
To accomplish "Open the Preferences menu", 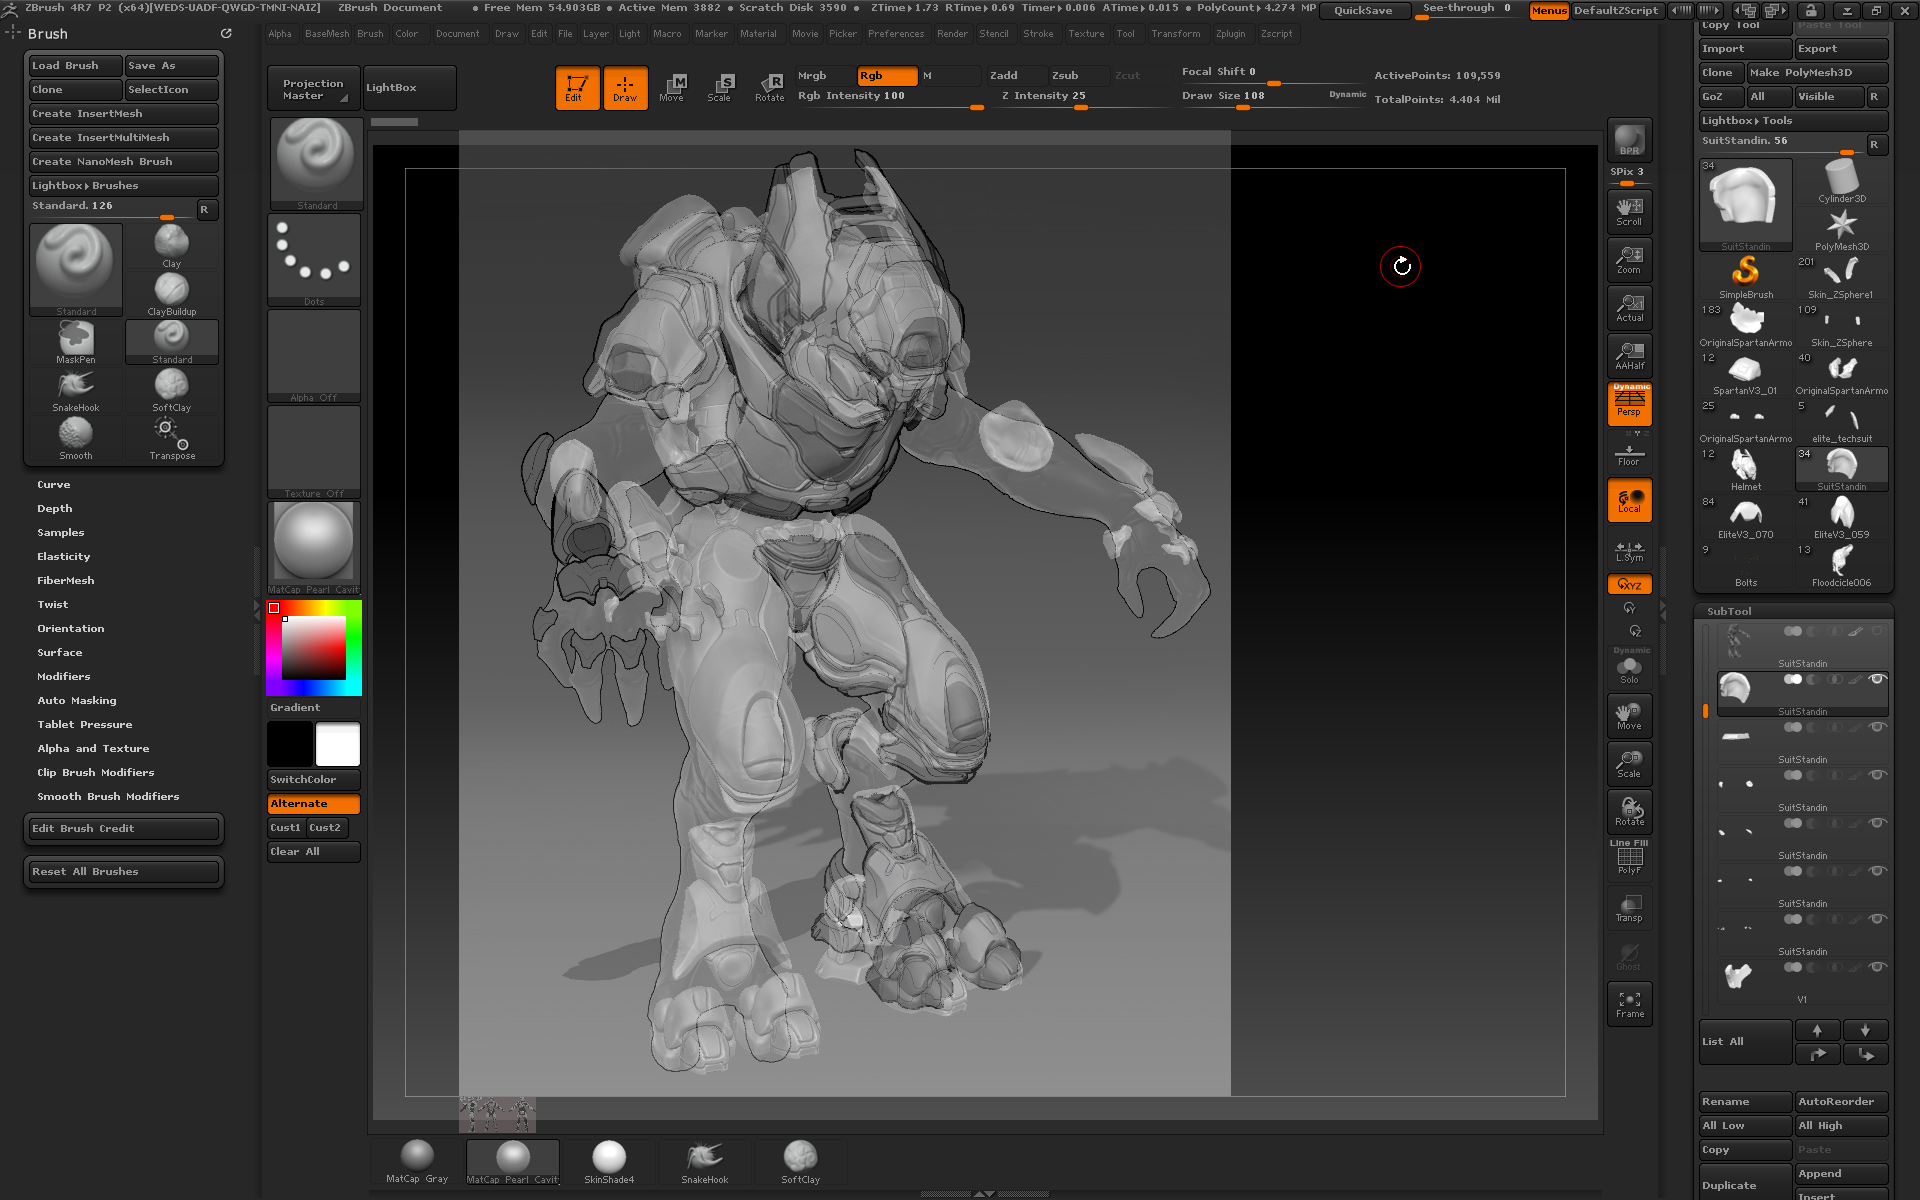I will [895, 34].
